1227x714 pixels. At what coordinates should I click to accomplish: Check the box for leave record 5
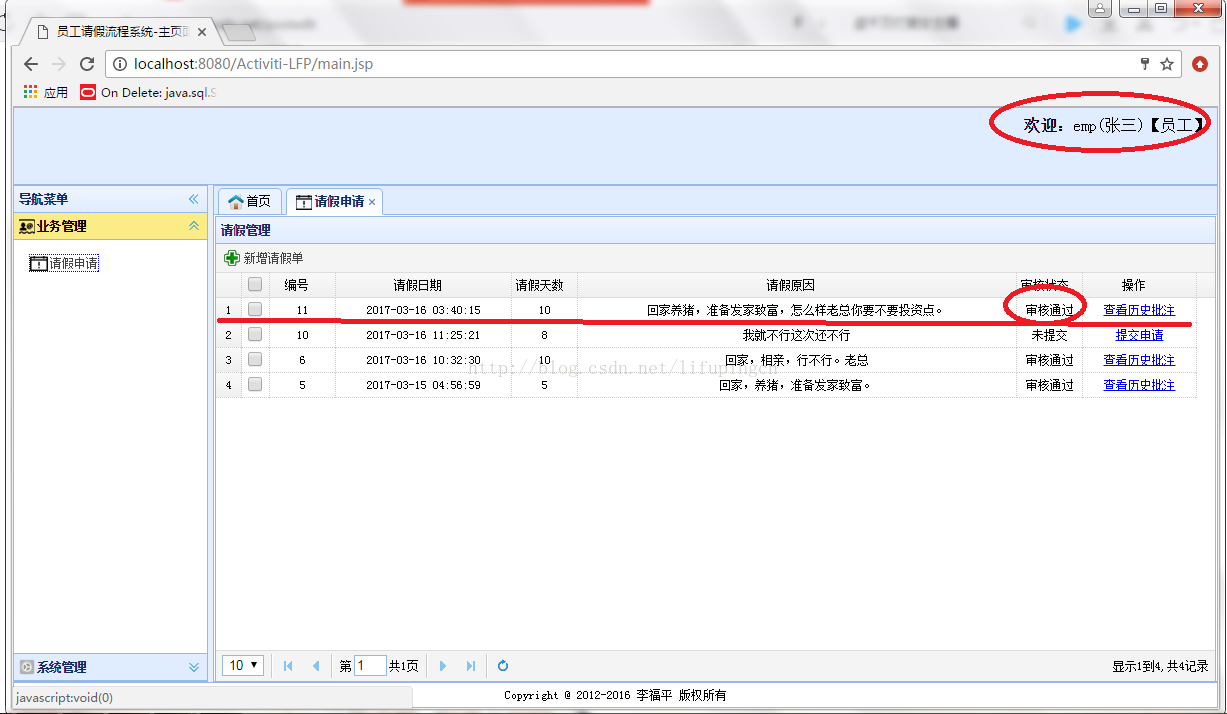click(x=255, y=384)
